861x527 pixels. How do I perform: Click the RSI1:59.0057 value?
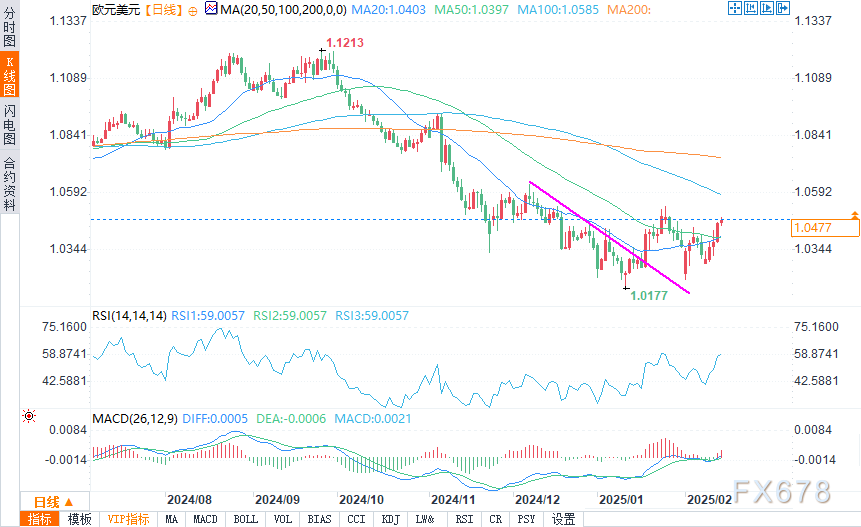(x=208, y=316)
